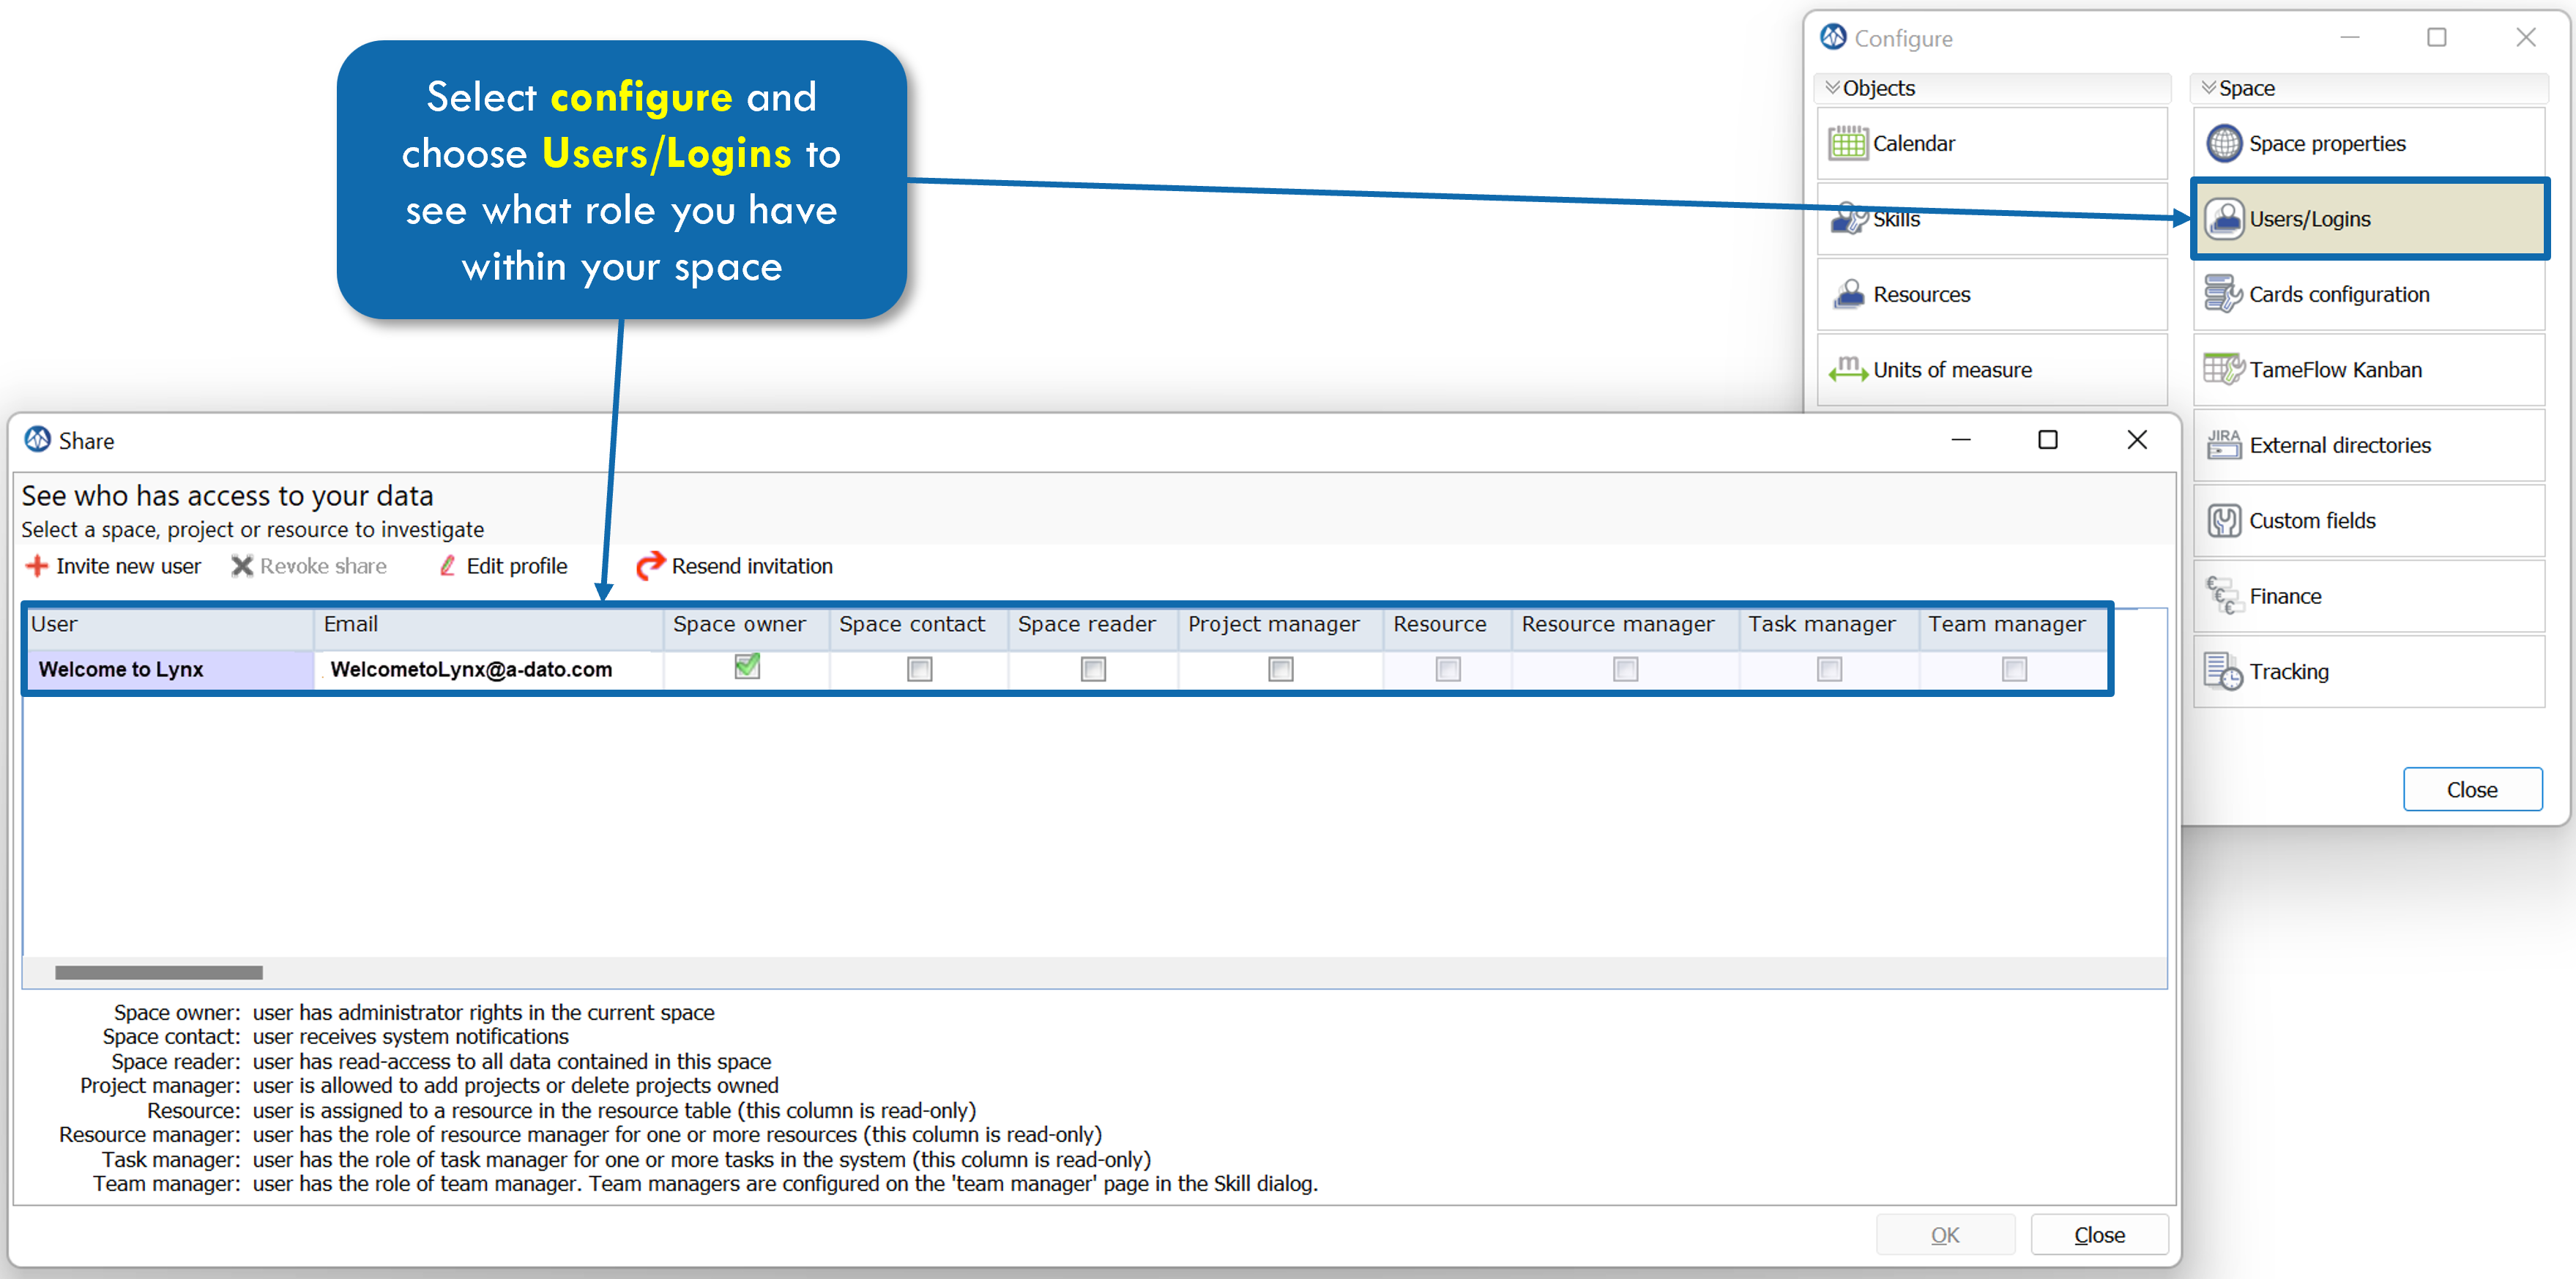2576x1279 pixels.
Task: Click the Units of measure icon
Action: 1848,369
